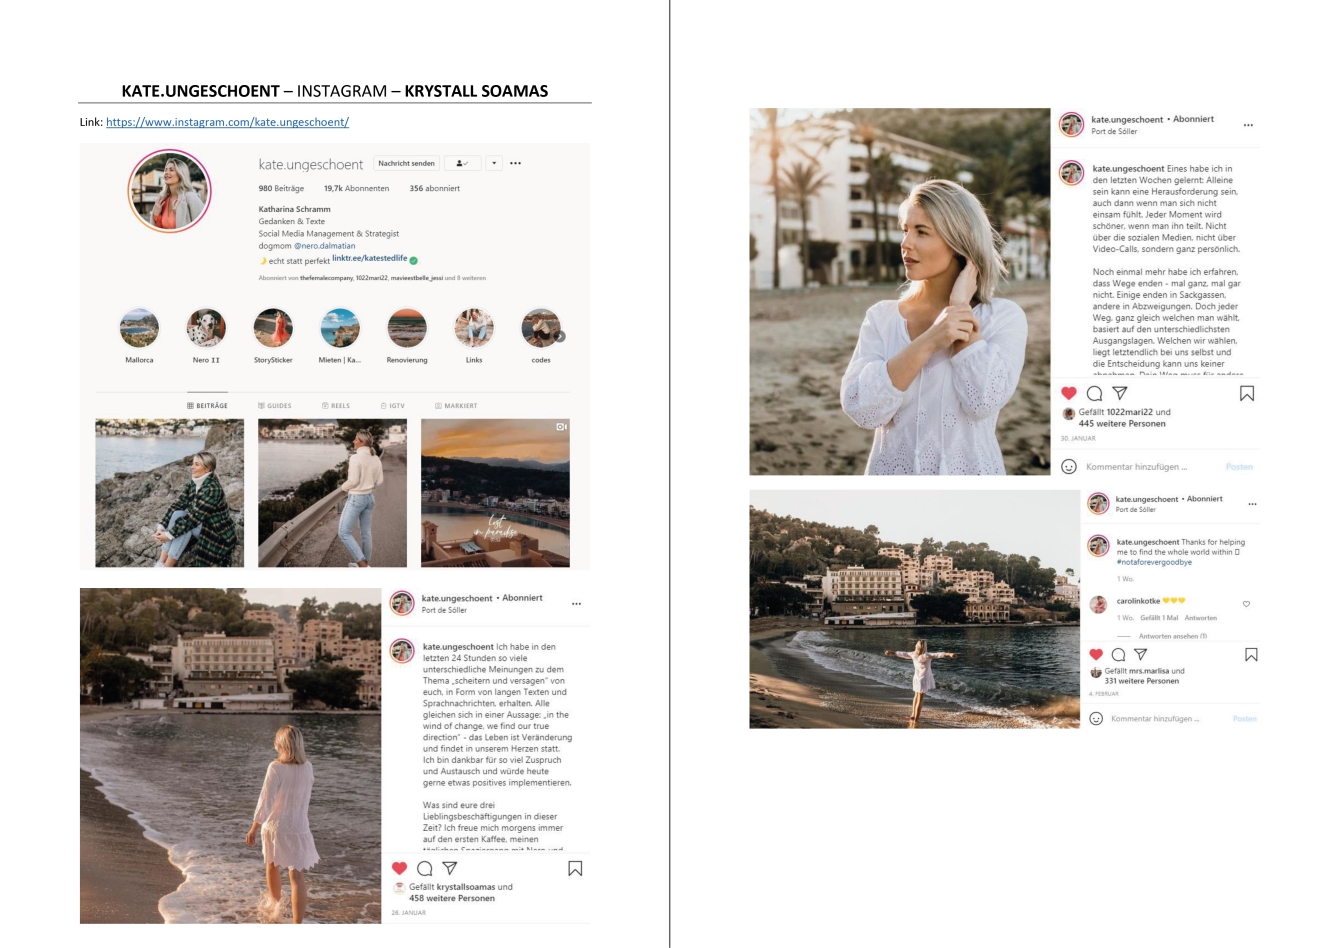Switch to the Reels tab
1340x948 pixels.
click(x=336, y=406)
